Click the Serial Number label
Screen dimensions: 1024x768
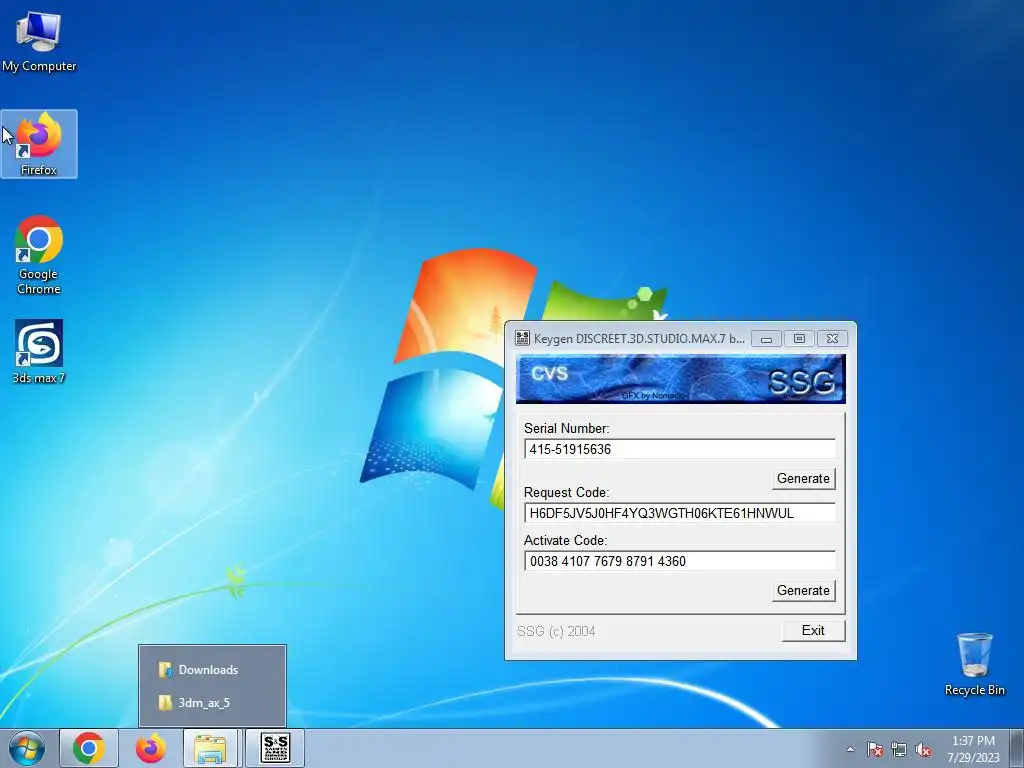pyautogui.click(x=566, y=428)
